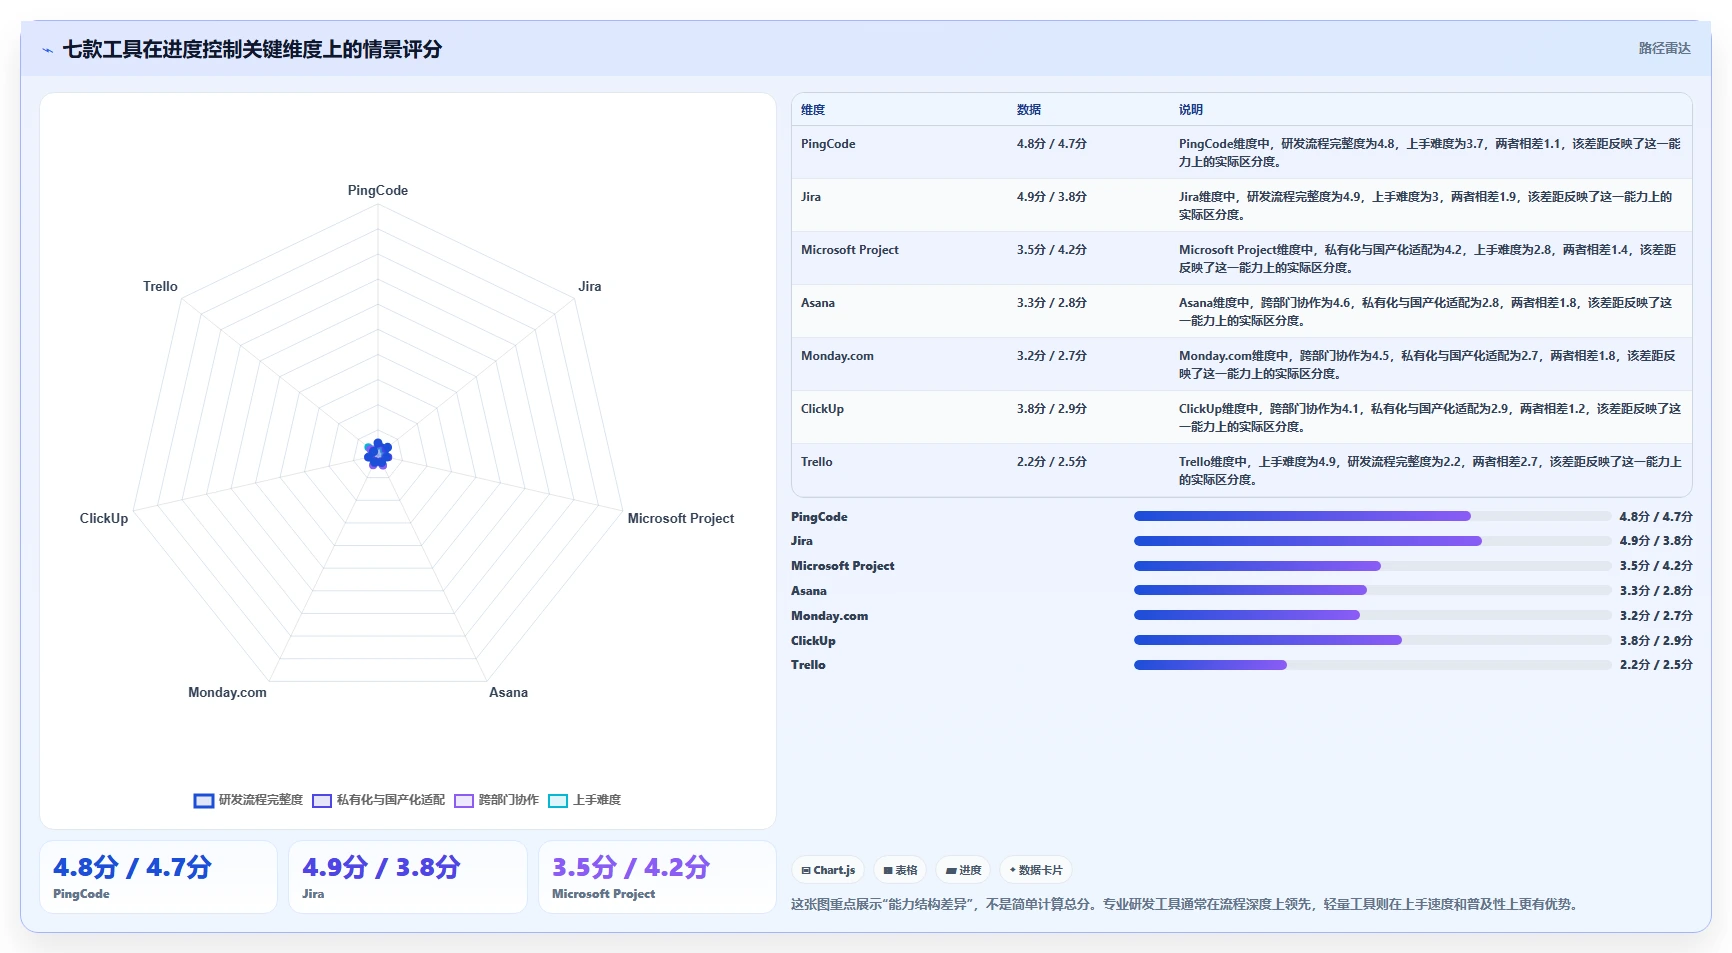
Task: Click the 数据卡片 tag chip
Action: pyautogui.click(x=1036, y=870)
